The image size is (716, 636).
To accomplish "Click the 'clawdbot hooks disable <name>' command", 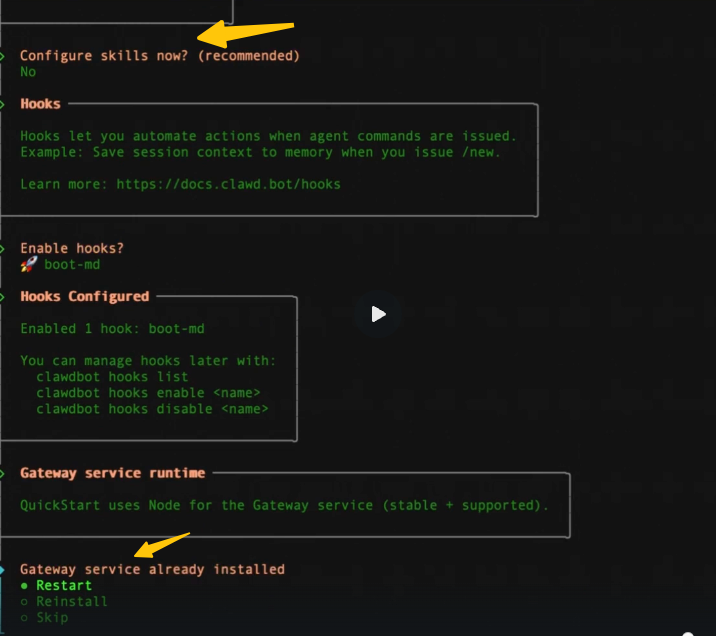I will (152, 409).
